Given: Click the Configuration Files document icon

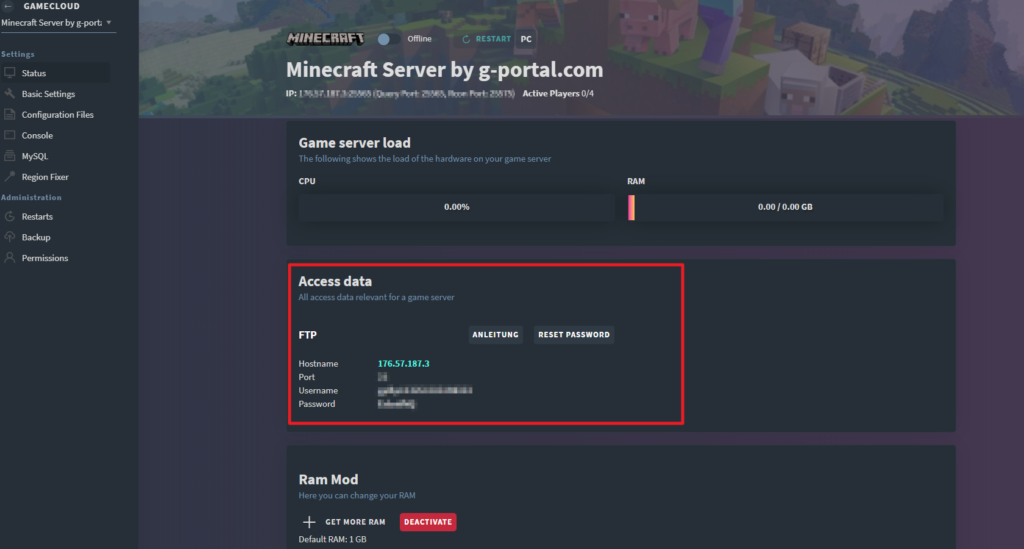Looking at the screenshot, I should 10,115.
